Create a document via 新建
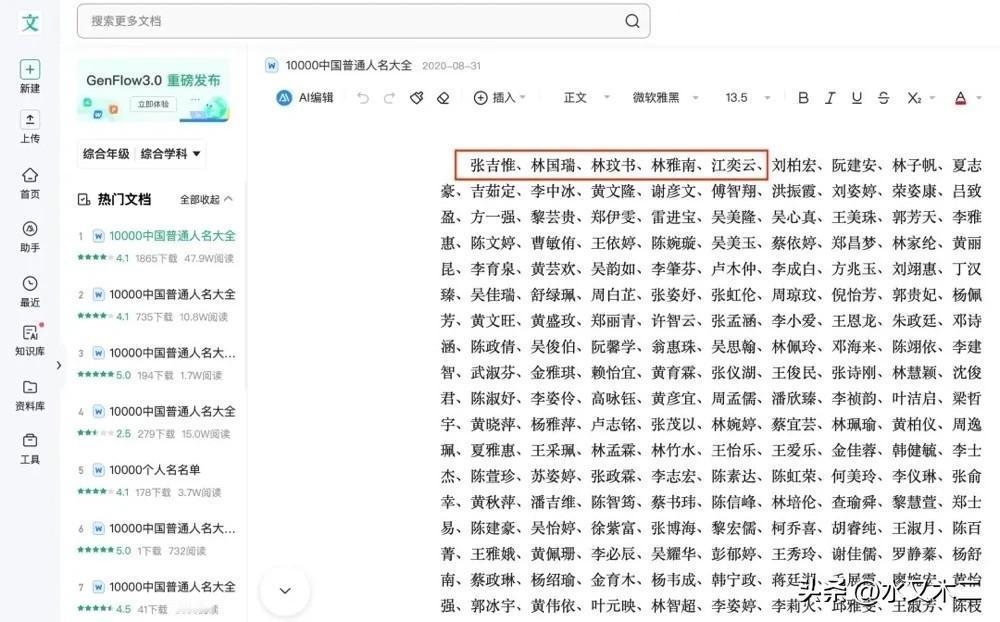1000x622 pixels. [x=29, y=74]
